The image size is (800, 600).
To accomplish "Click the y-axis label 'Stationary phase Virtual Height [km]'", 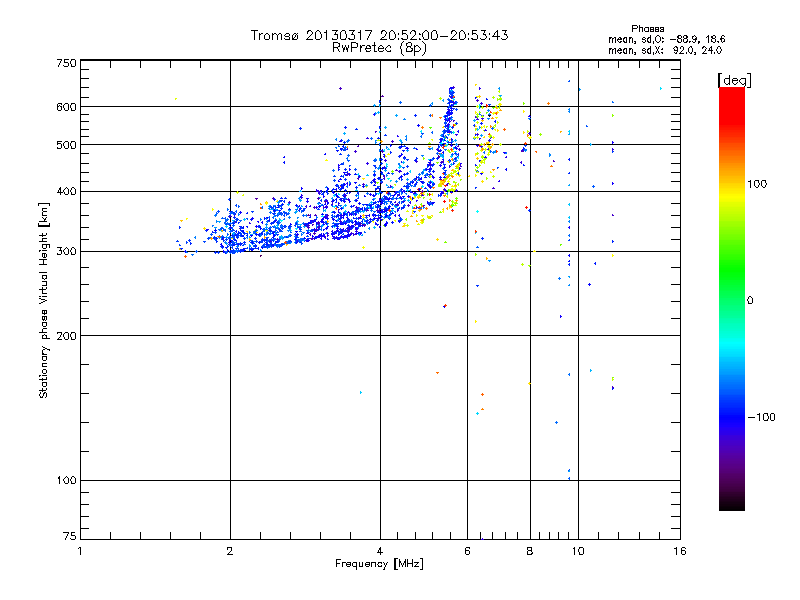I will (43, 300).
